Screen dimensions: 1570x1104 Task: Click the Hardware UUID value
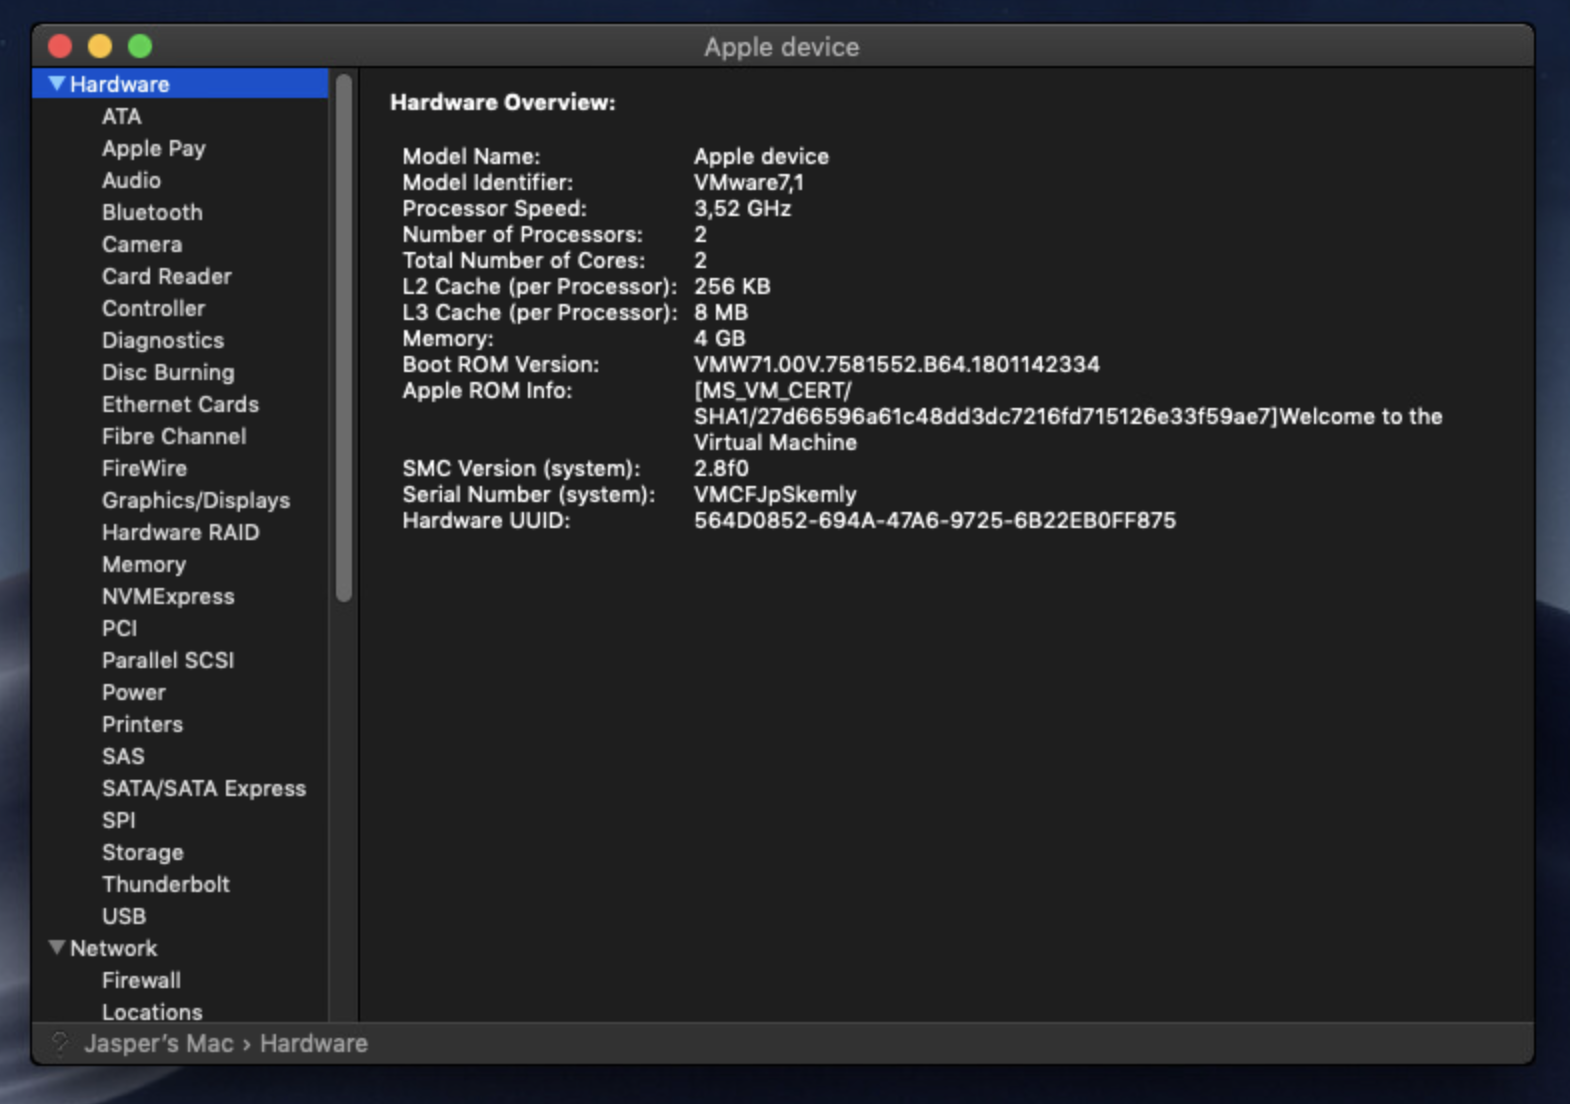[x=935, y=520]
